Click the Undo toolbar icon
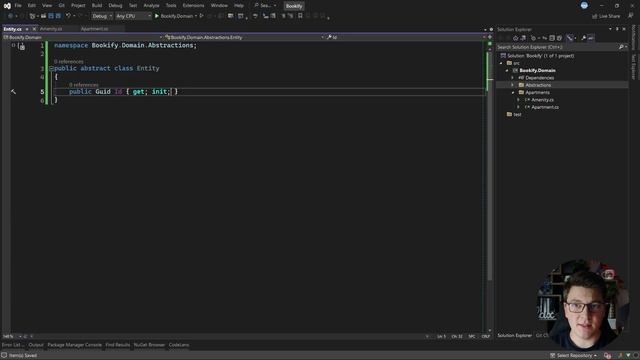Viewport: 640px width, 360px height. click(68, 16)
